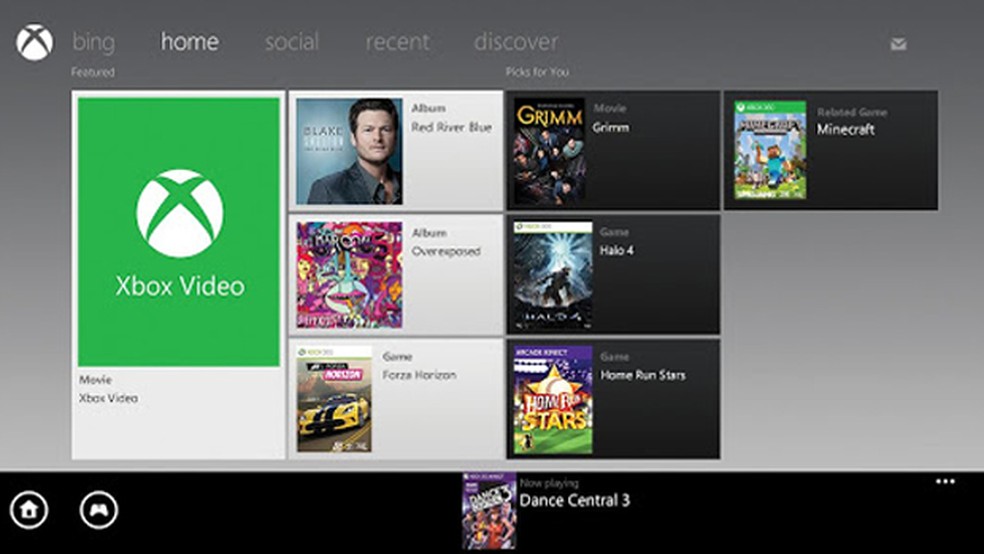Viewport: 984px width, 554px height.
Task: Click the 'Related Game' label above Minecraft
Action: tap(852, 112)
